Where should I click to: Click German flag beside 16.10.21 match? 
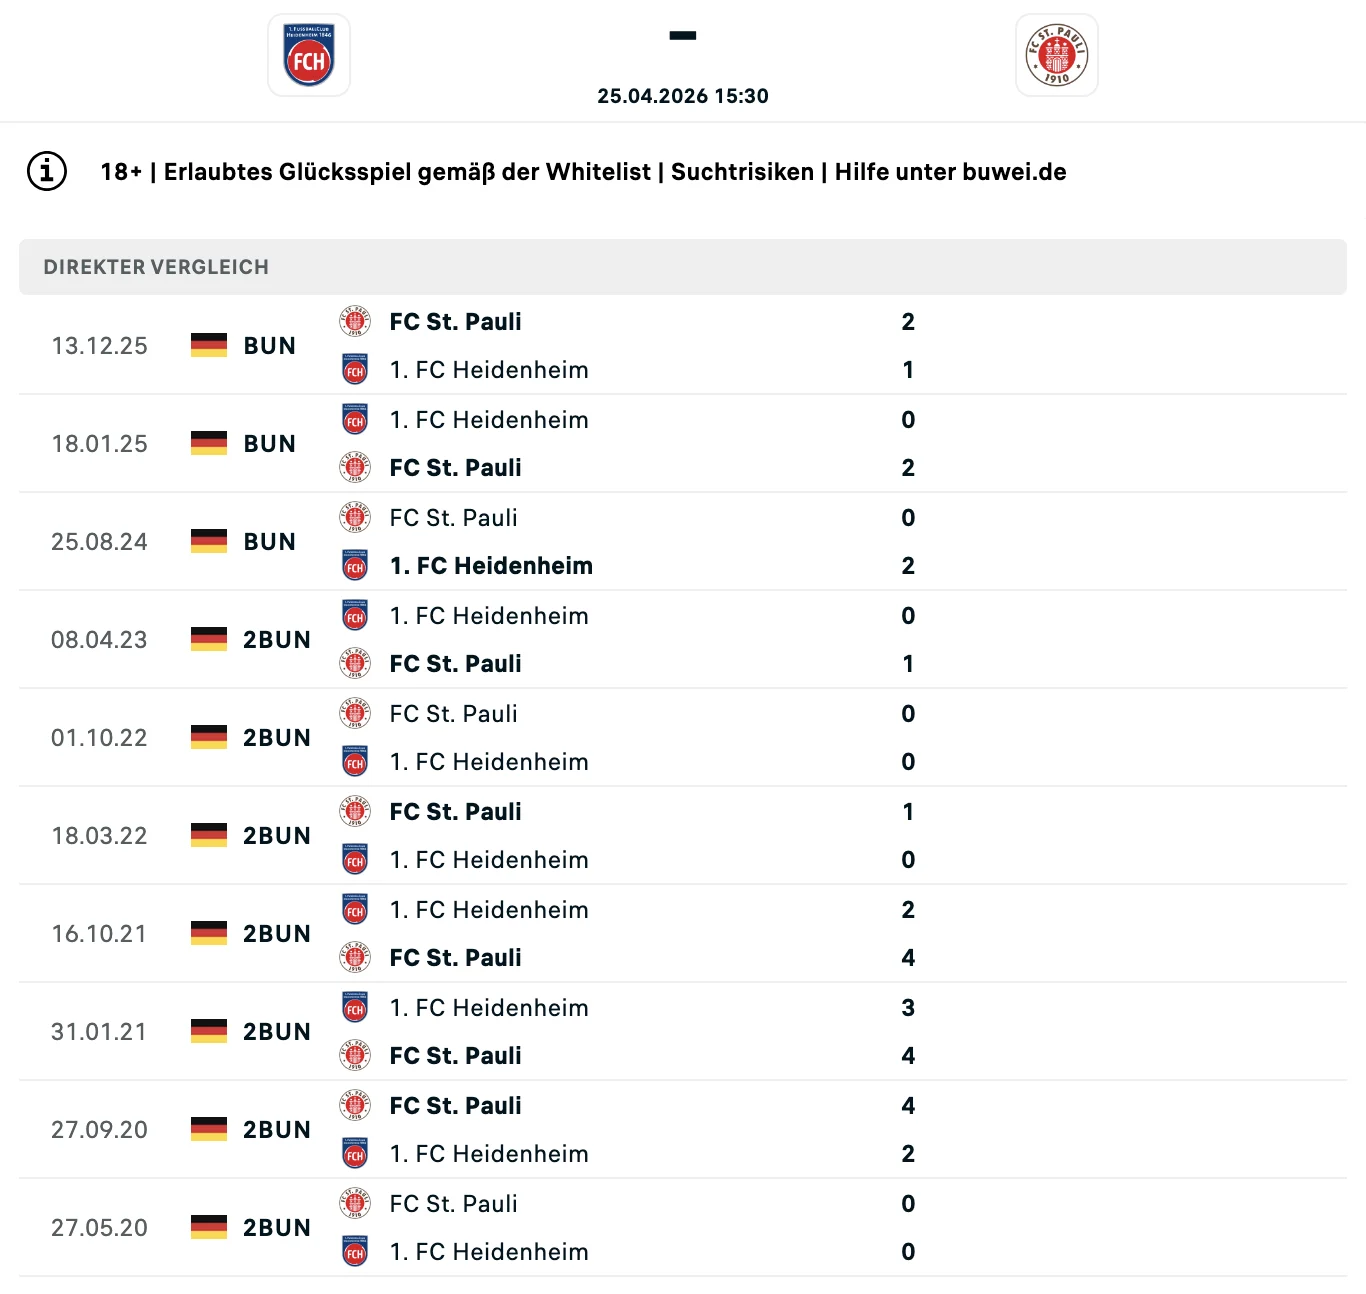pos(209,933)
